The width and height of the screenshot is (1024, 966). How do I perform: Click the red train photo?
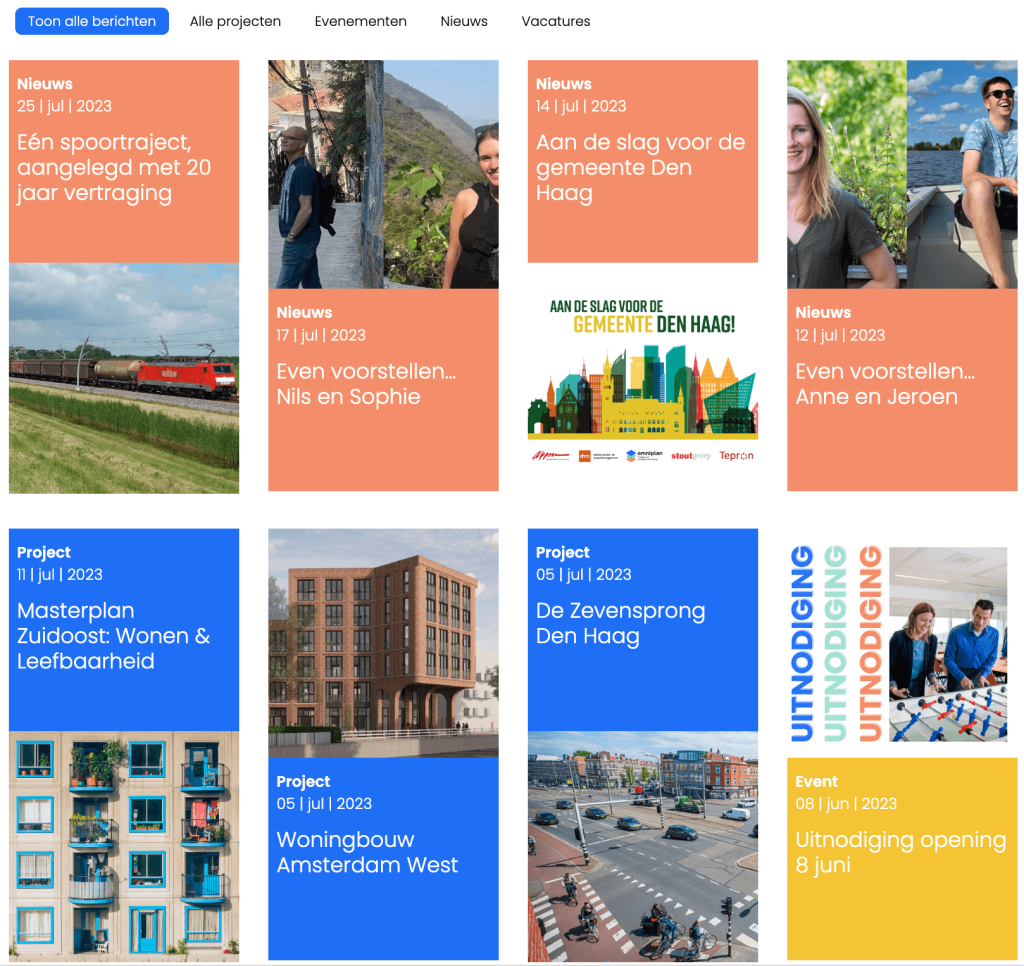pos(123,378)
